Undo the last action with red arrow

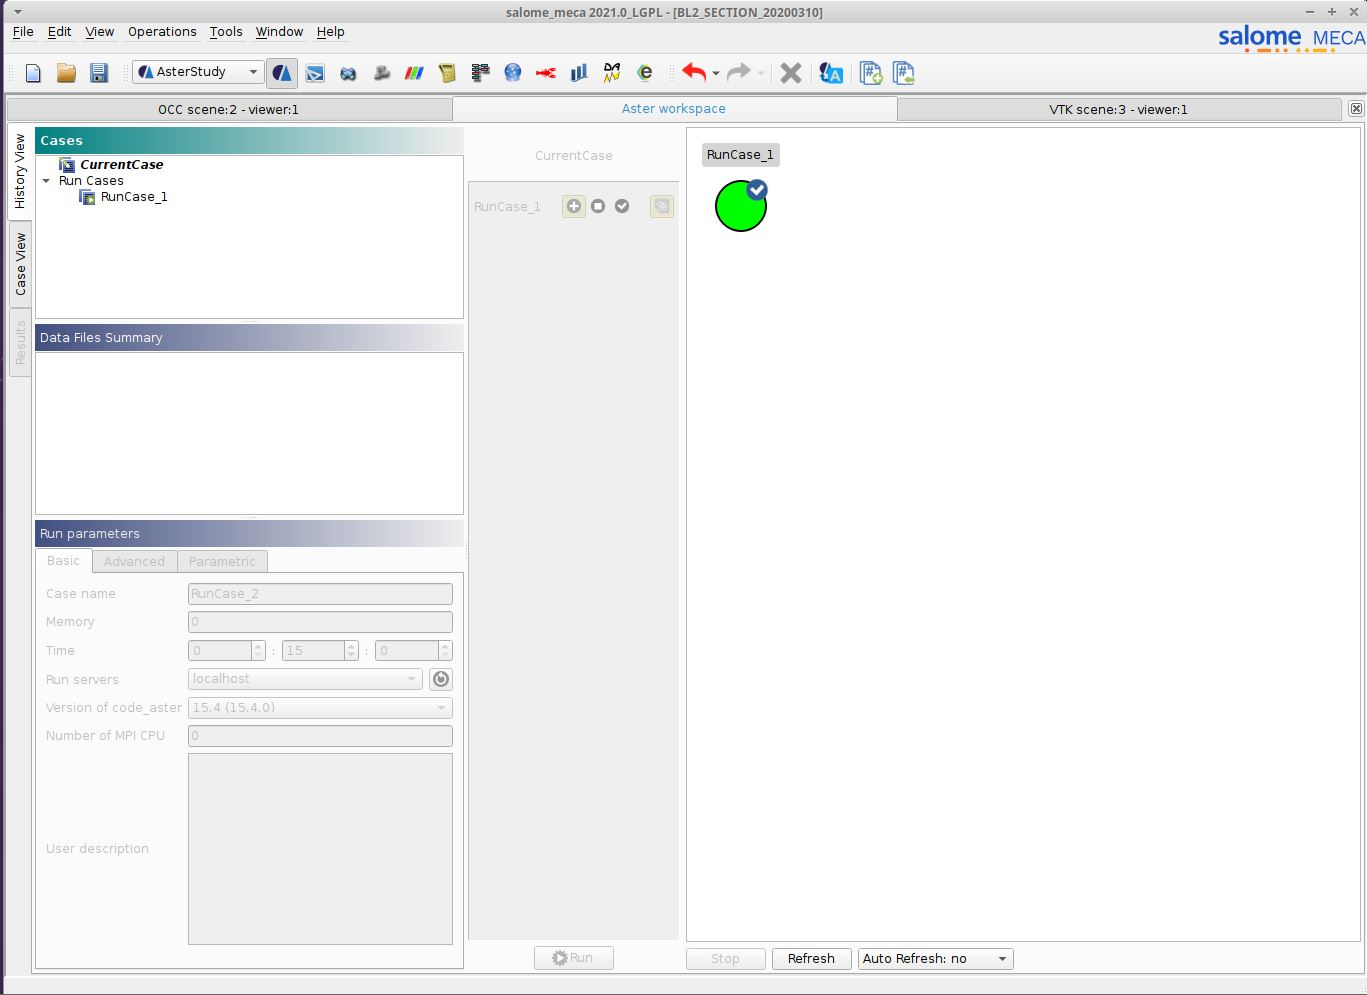click(694, 73)
